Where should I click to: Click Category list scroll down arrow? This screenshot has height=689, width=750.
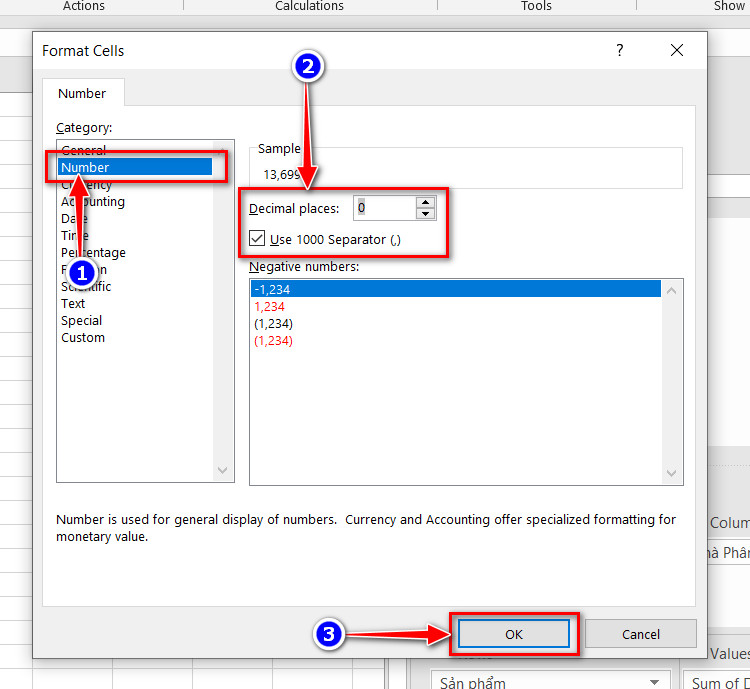tap(222, 470)
